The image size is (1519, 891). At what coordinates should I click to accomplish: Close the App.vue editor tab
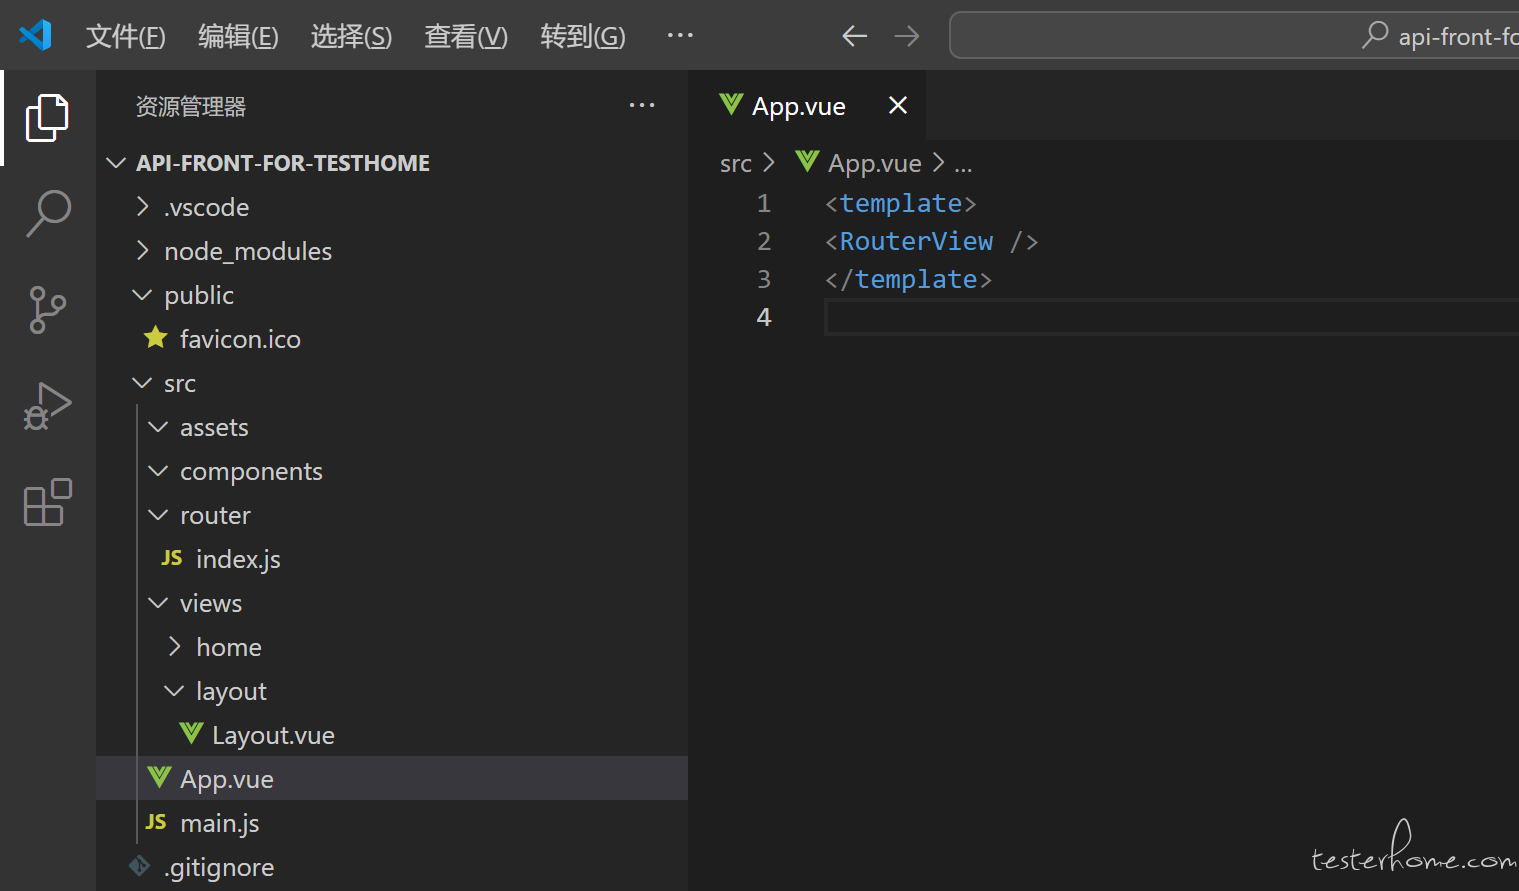pos(898,105)
